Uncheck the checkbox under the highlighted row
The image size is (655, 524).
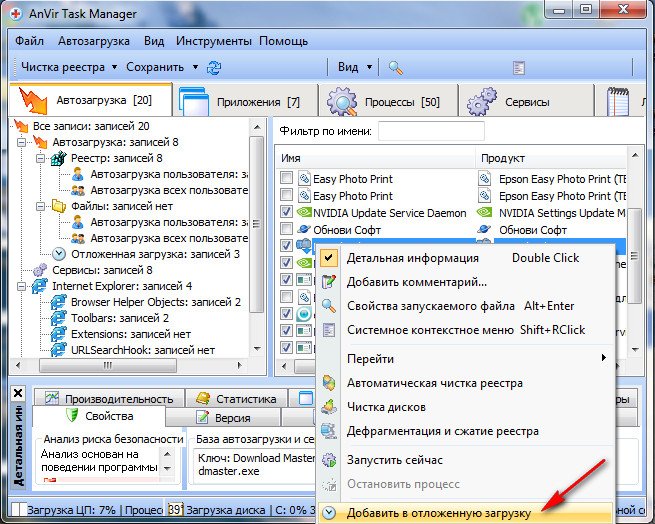pos(286,262)
